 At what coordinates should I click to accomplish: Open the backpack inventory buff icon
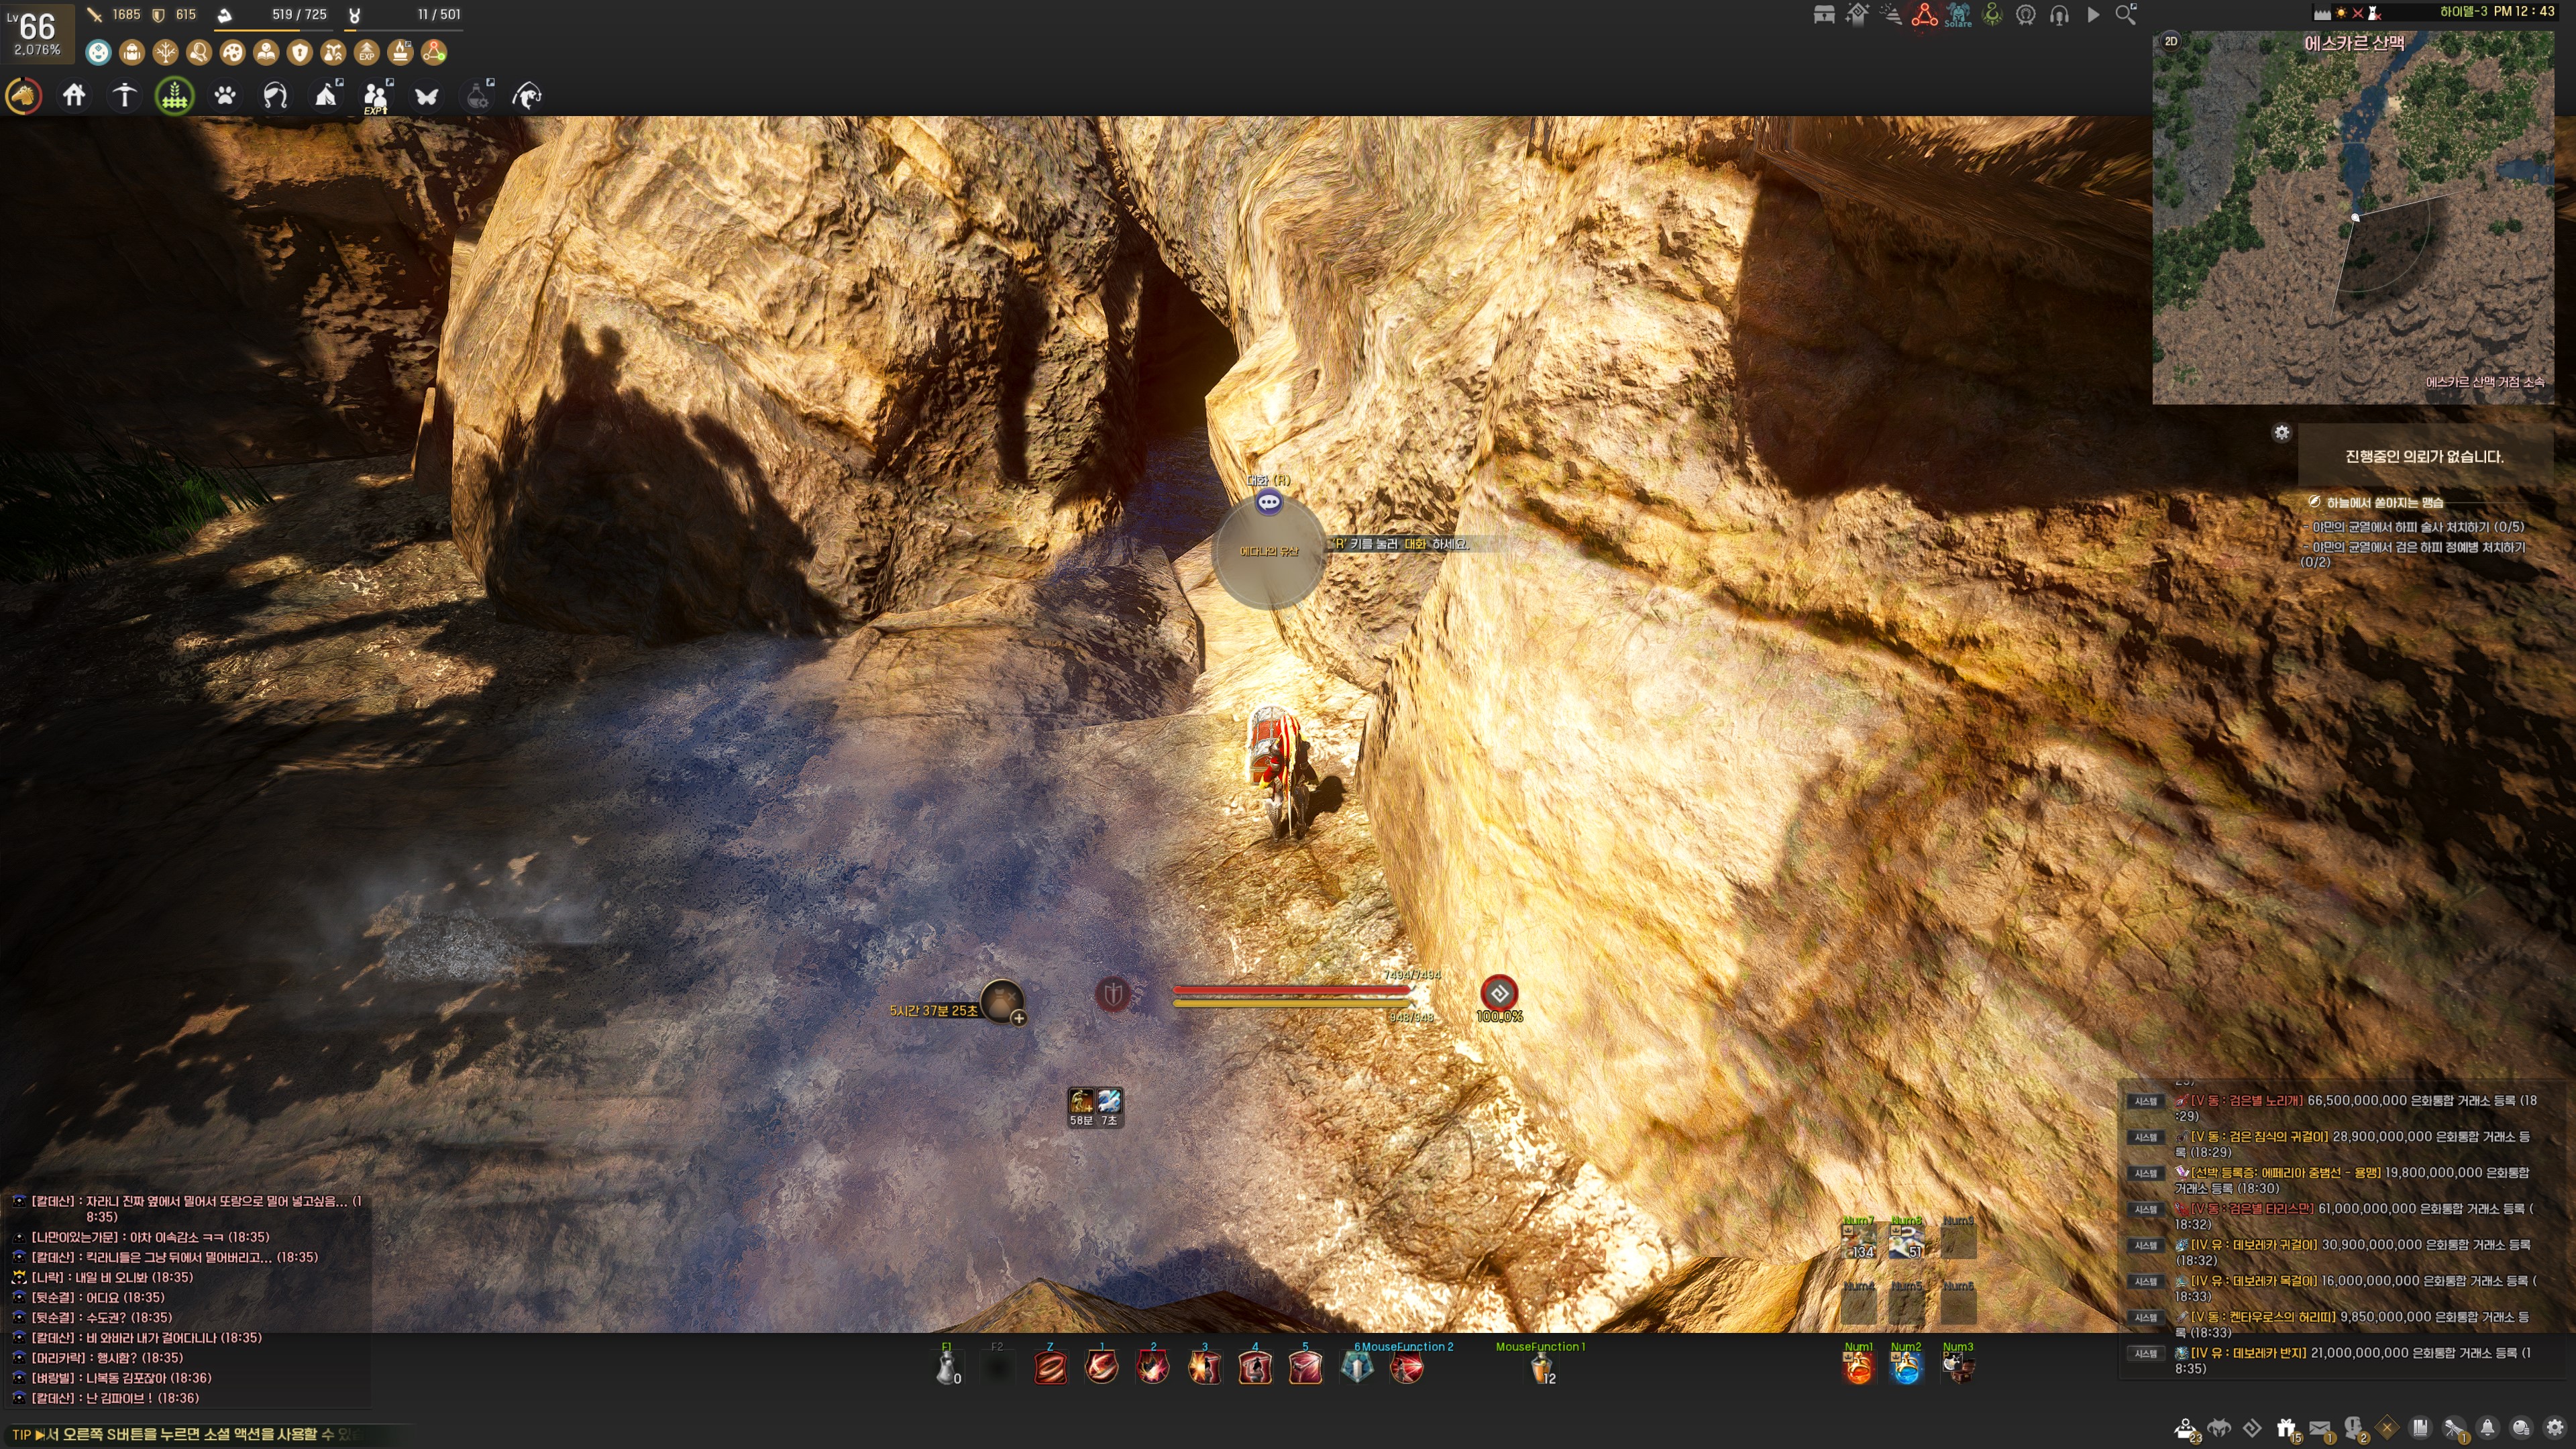[x=131, y=52]
